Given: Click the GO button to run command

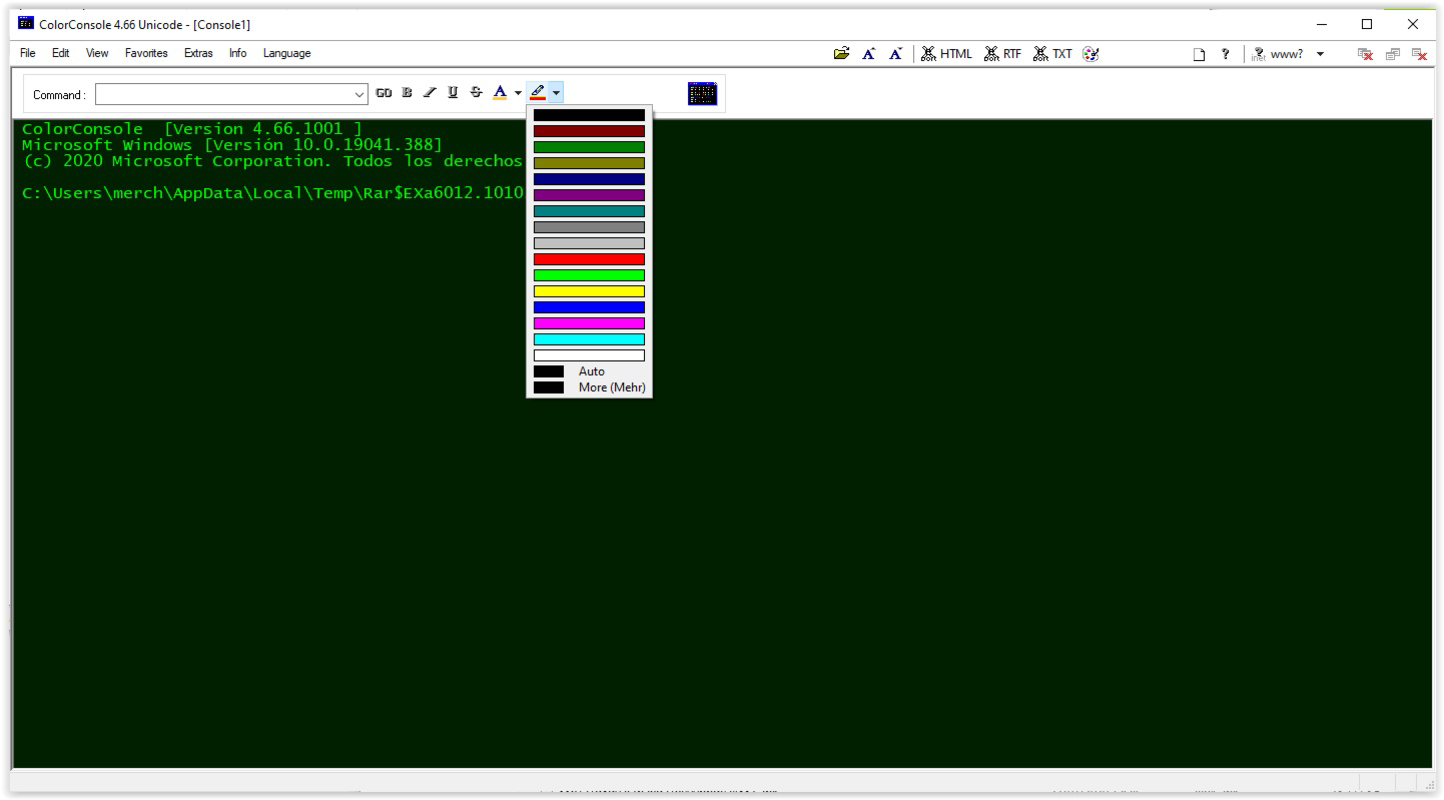Looking at the screenshot, I should pos(384,93).
